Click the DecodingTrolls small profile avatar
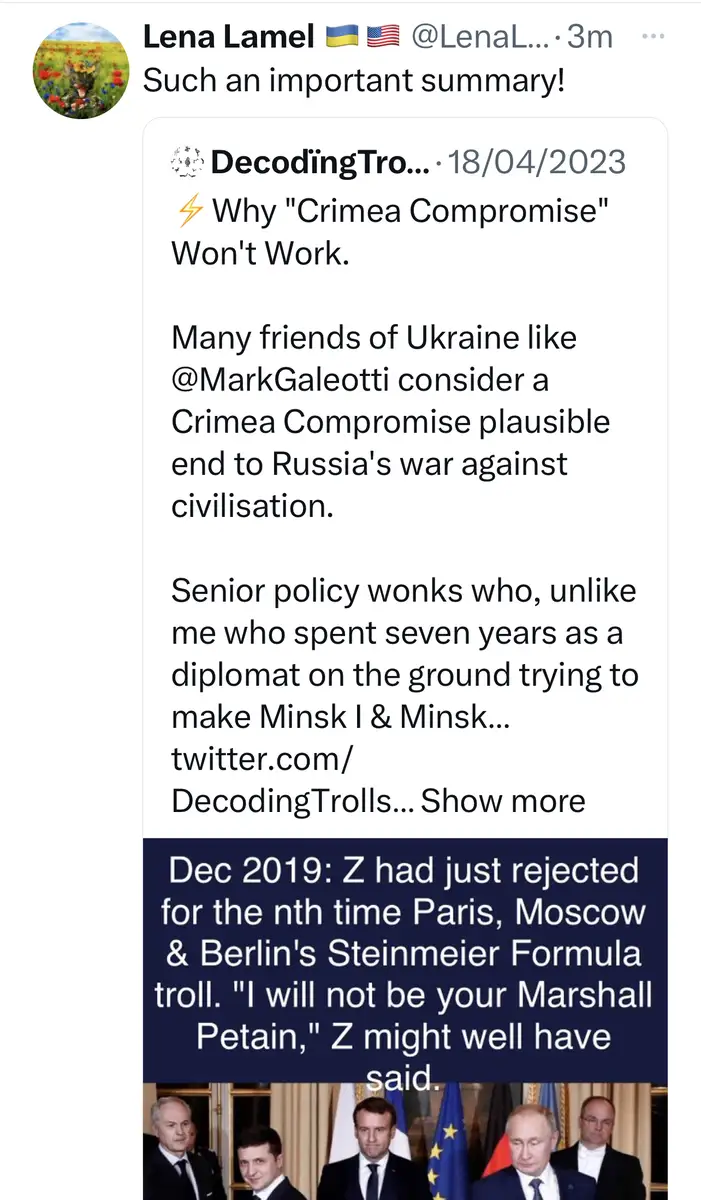This screenshot has width=701, height=1200. point(188,162)
